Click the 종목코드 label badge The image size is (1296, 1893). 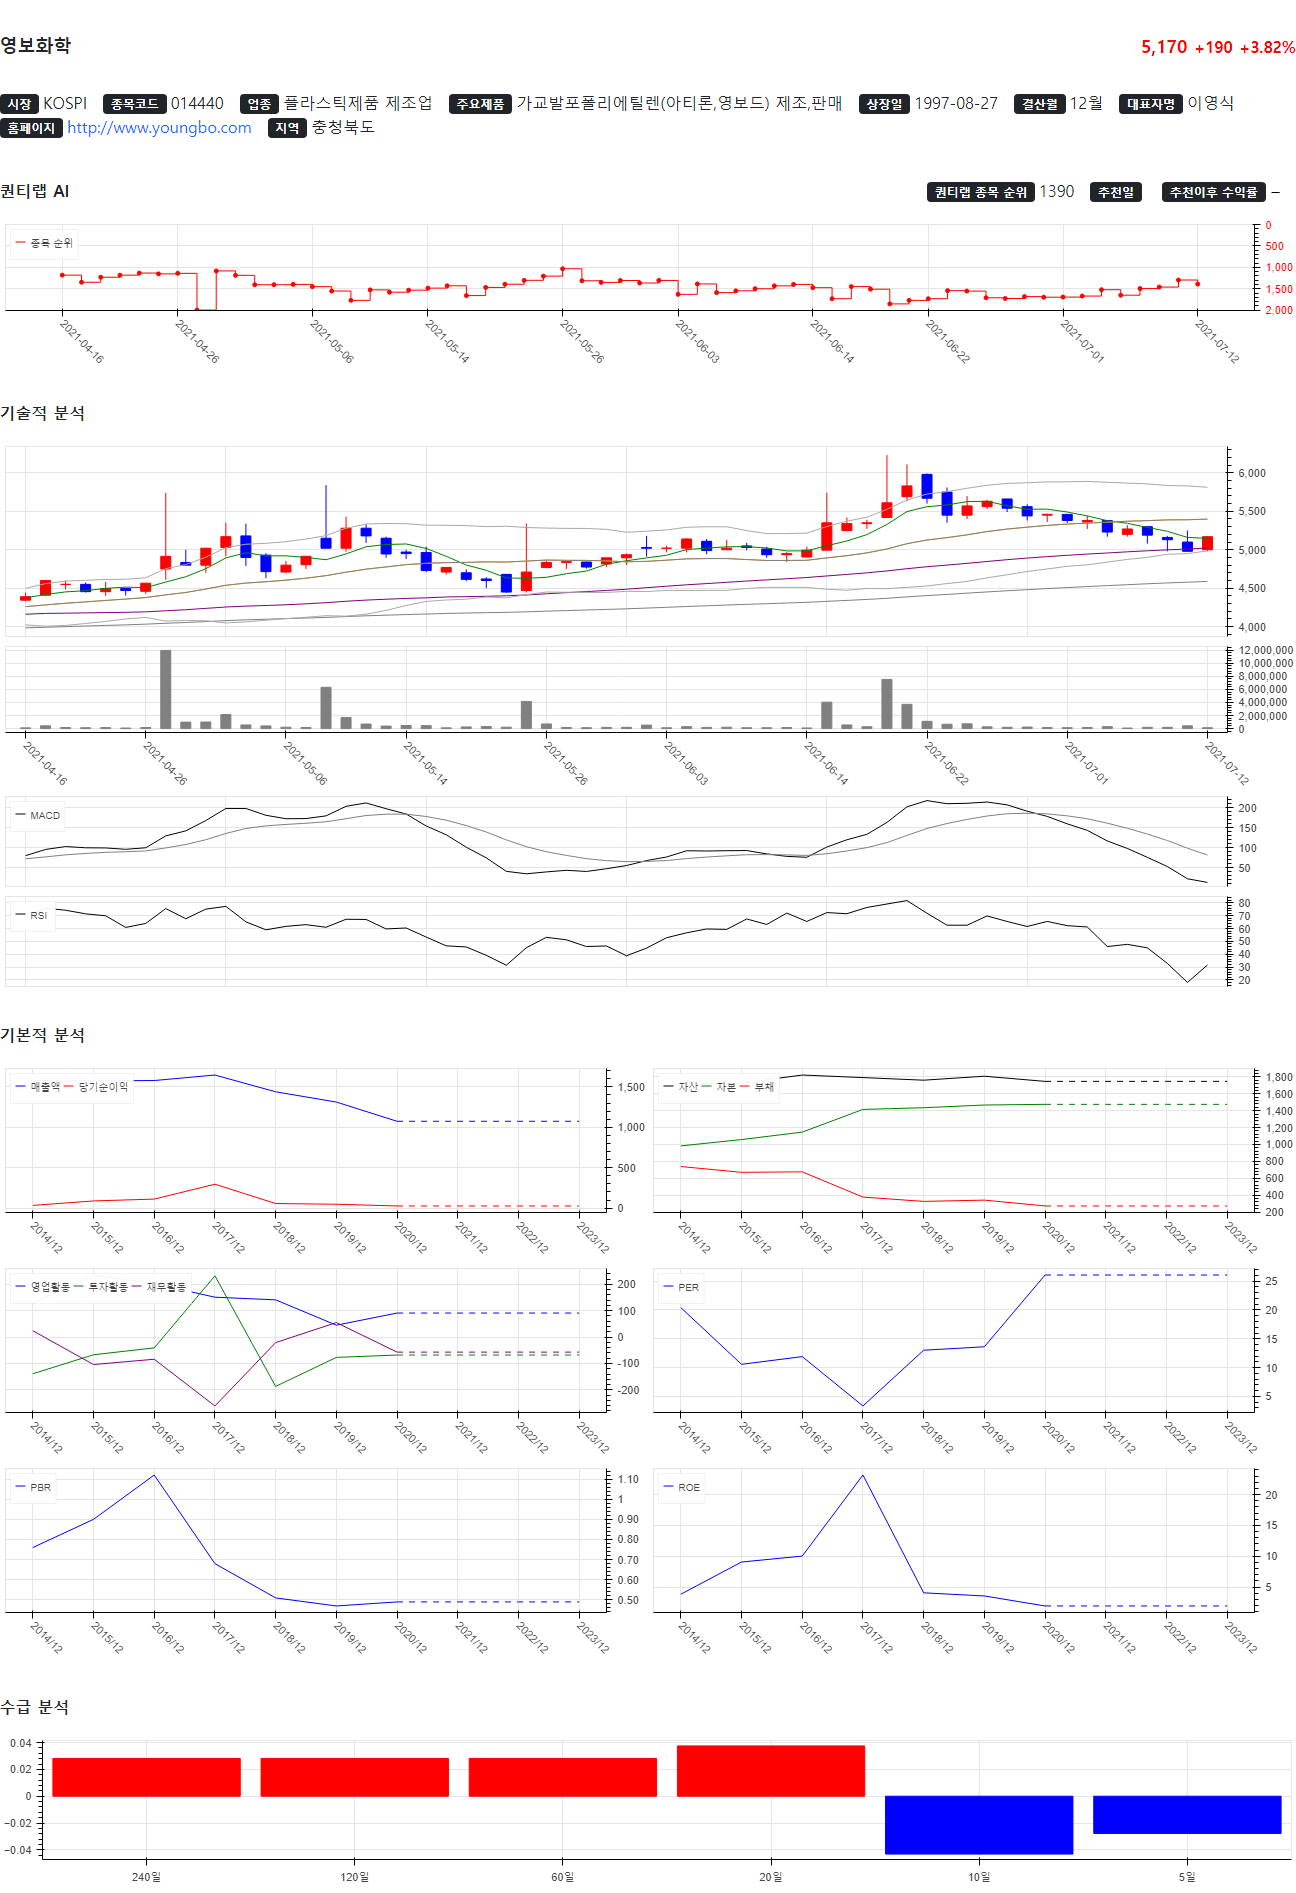point(134,104)
